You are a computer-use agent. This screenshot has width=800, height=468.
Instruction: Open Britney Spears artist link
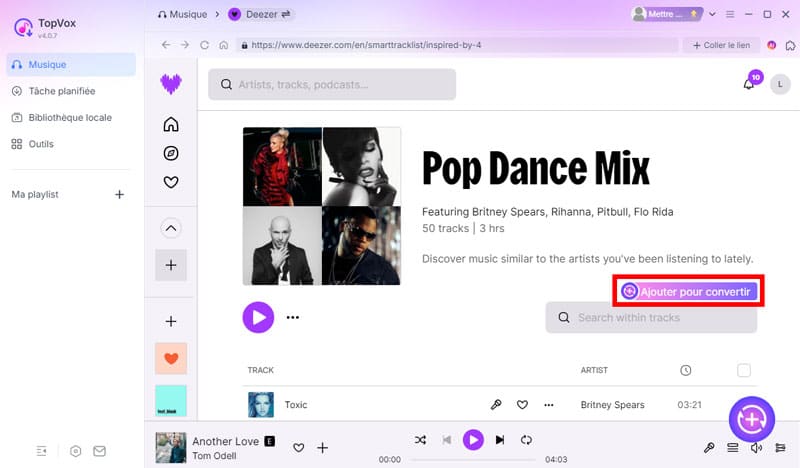point(612,405)
